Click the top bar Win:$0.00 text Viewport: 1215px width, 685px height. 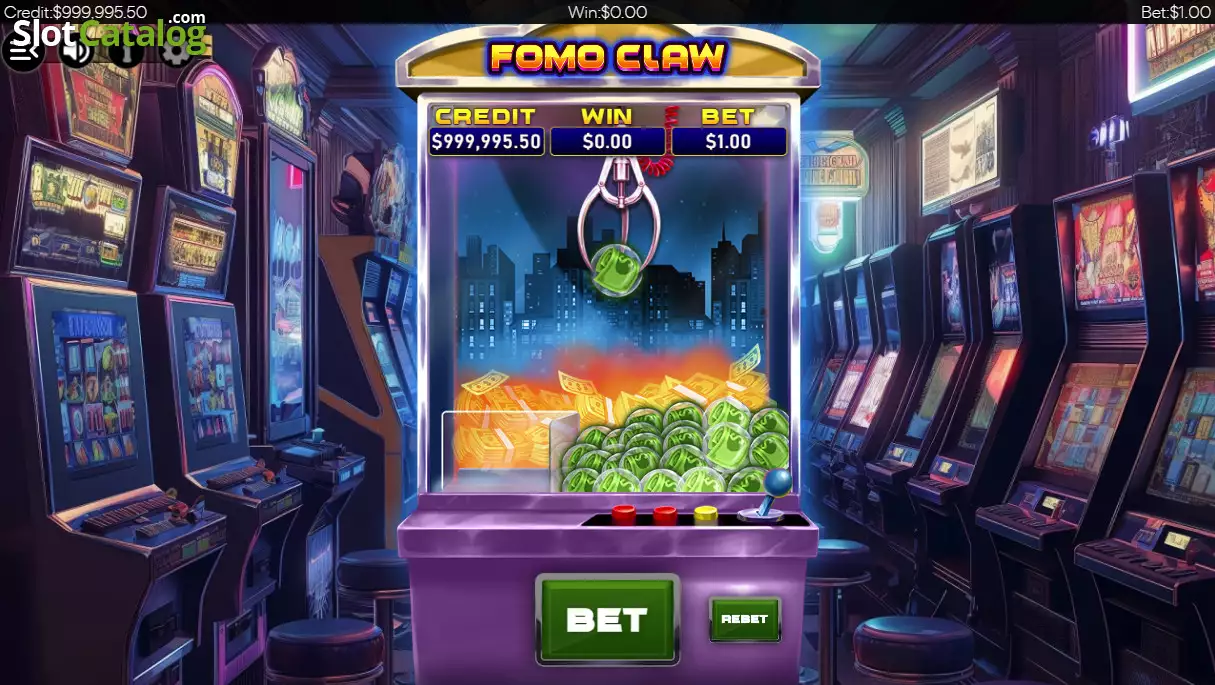tap(607, 12)
